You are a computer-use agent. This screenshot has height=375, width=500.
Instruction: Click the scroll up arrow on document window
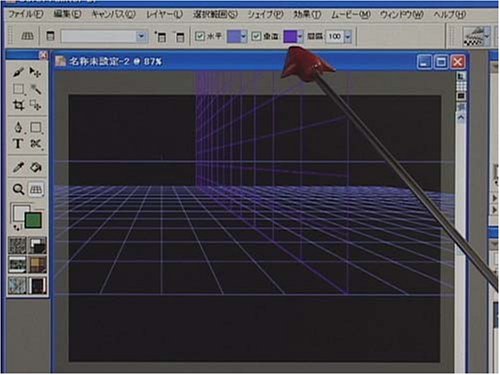click(x=461, y=117)
